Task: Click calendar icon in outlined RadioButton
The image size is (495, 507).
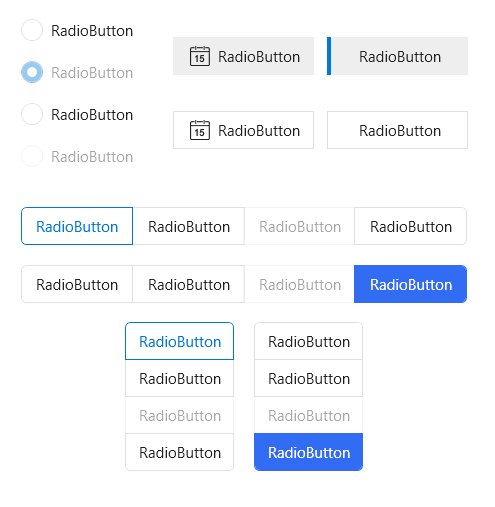Action: (x=200, y=130)
